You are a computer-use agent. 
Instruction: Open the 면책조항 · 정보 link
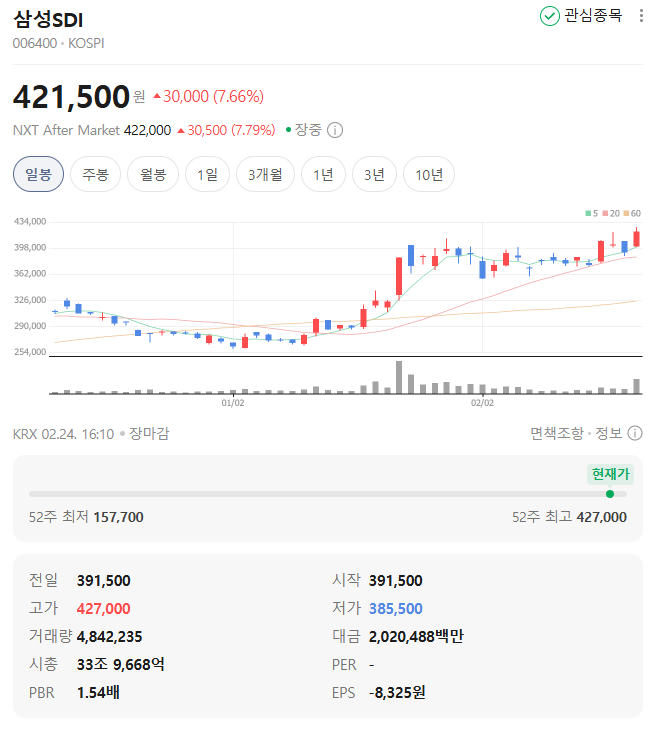click(x=576, y=433)
